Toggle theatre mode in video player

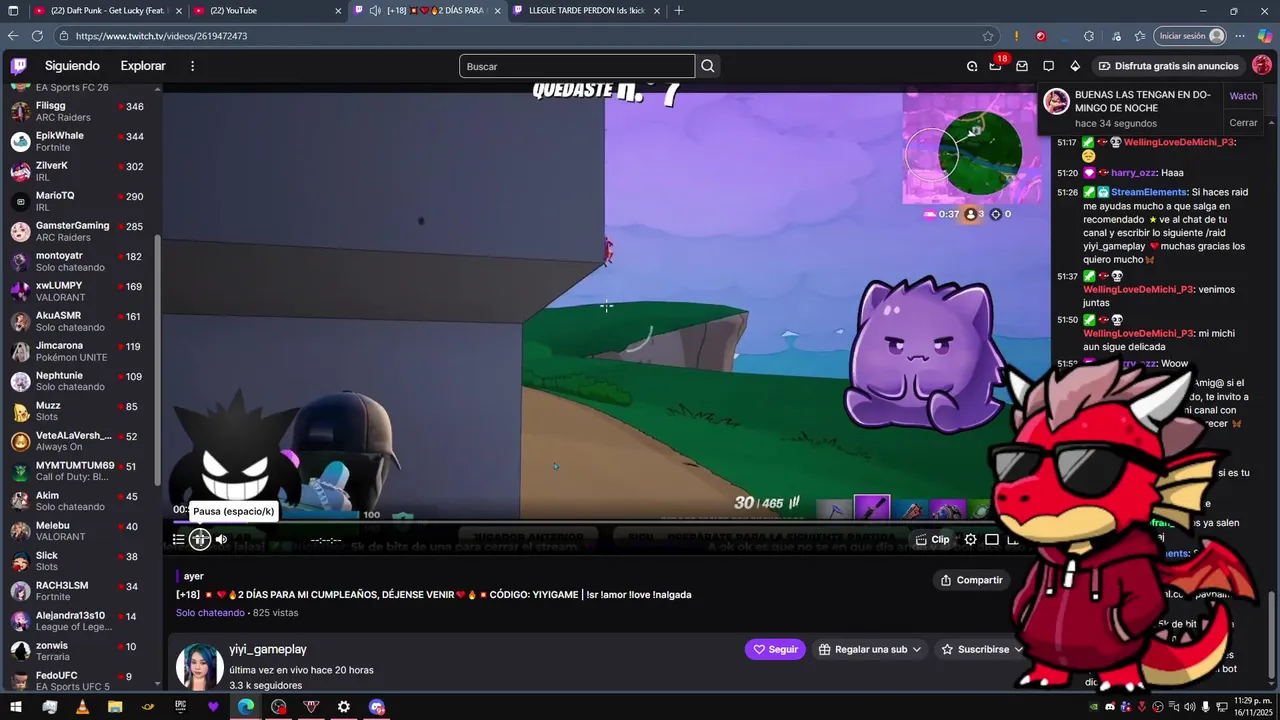click(x=992, y=539)
